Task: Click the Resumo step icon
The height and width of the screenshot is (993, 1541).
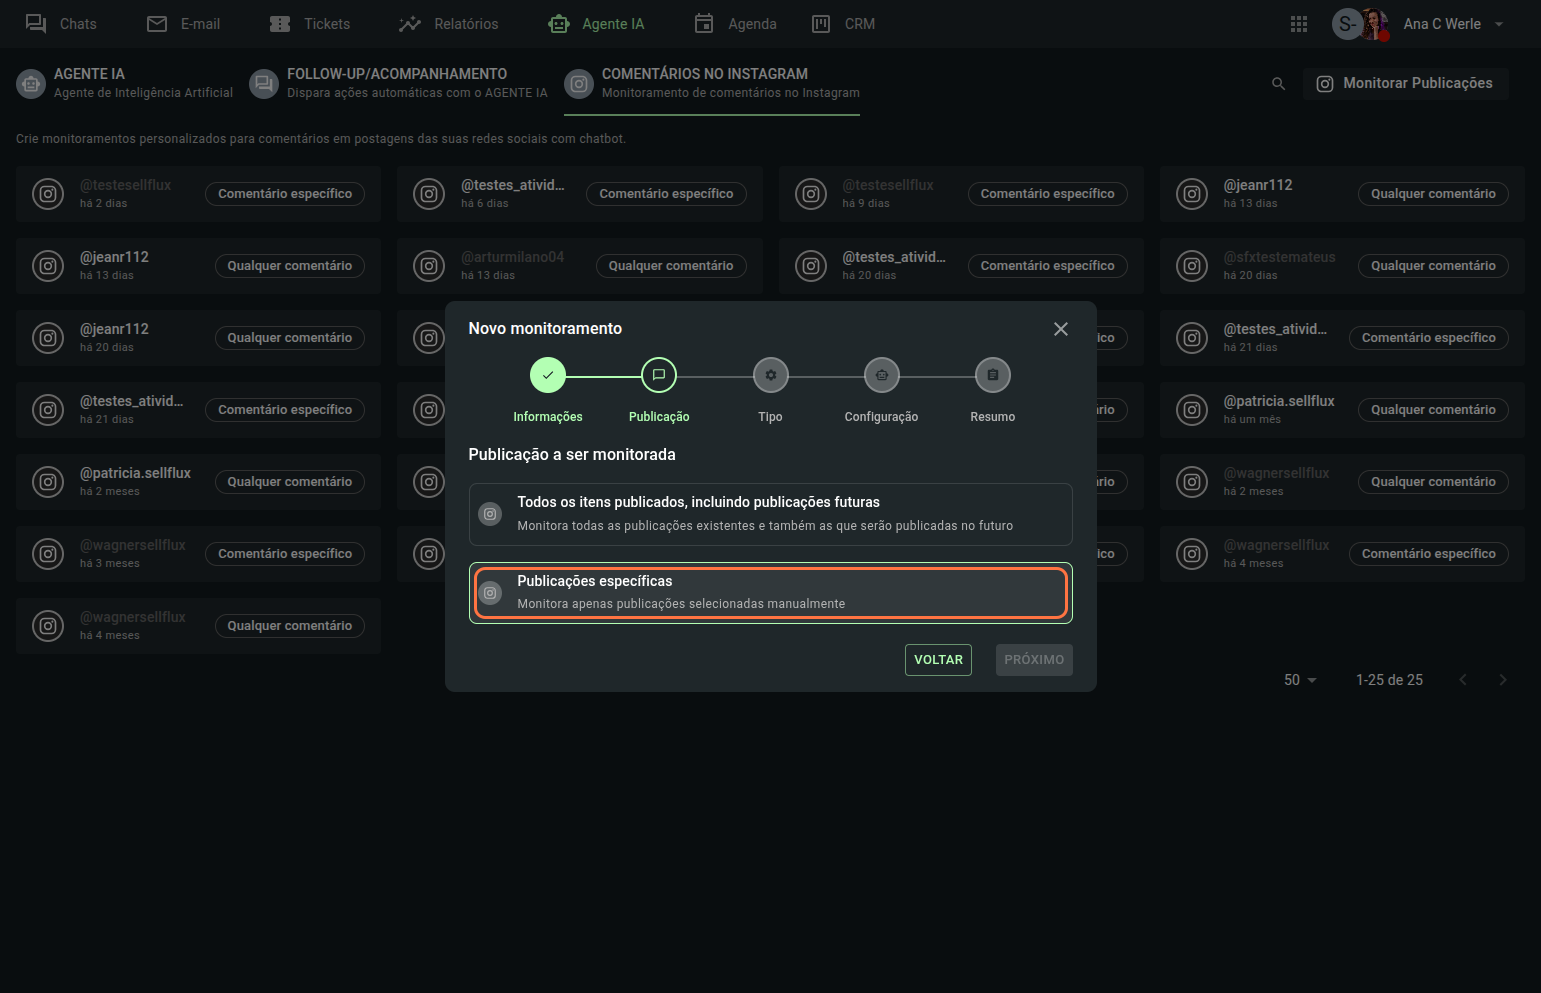Action: click(992, 375)
